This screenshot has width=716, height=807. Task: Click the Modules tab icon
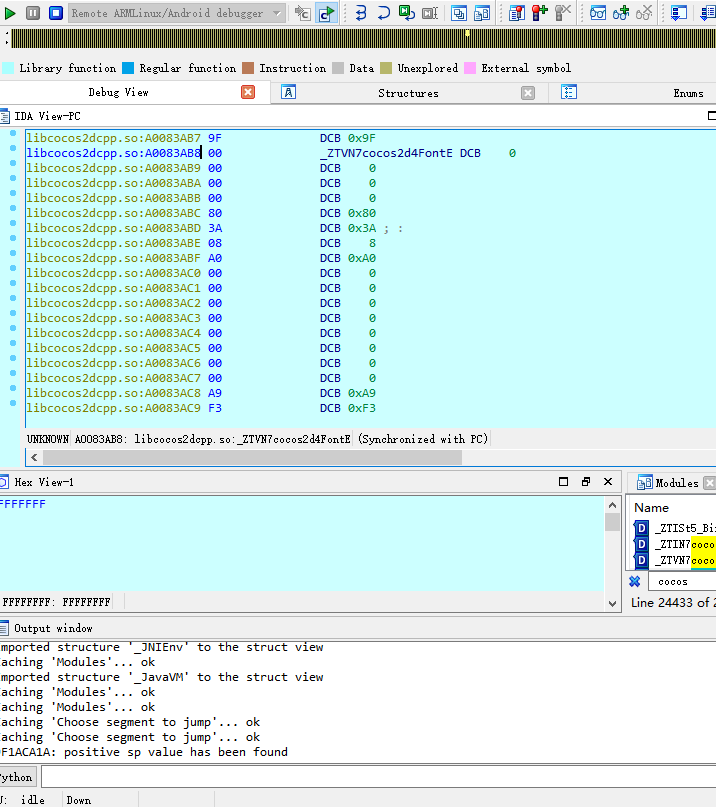pos(644,482)
